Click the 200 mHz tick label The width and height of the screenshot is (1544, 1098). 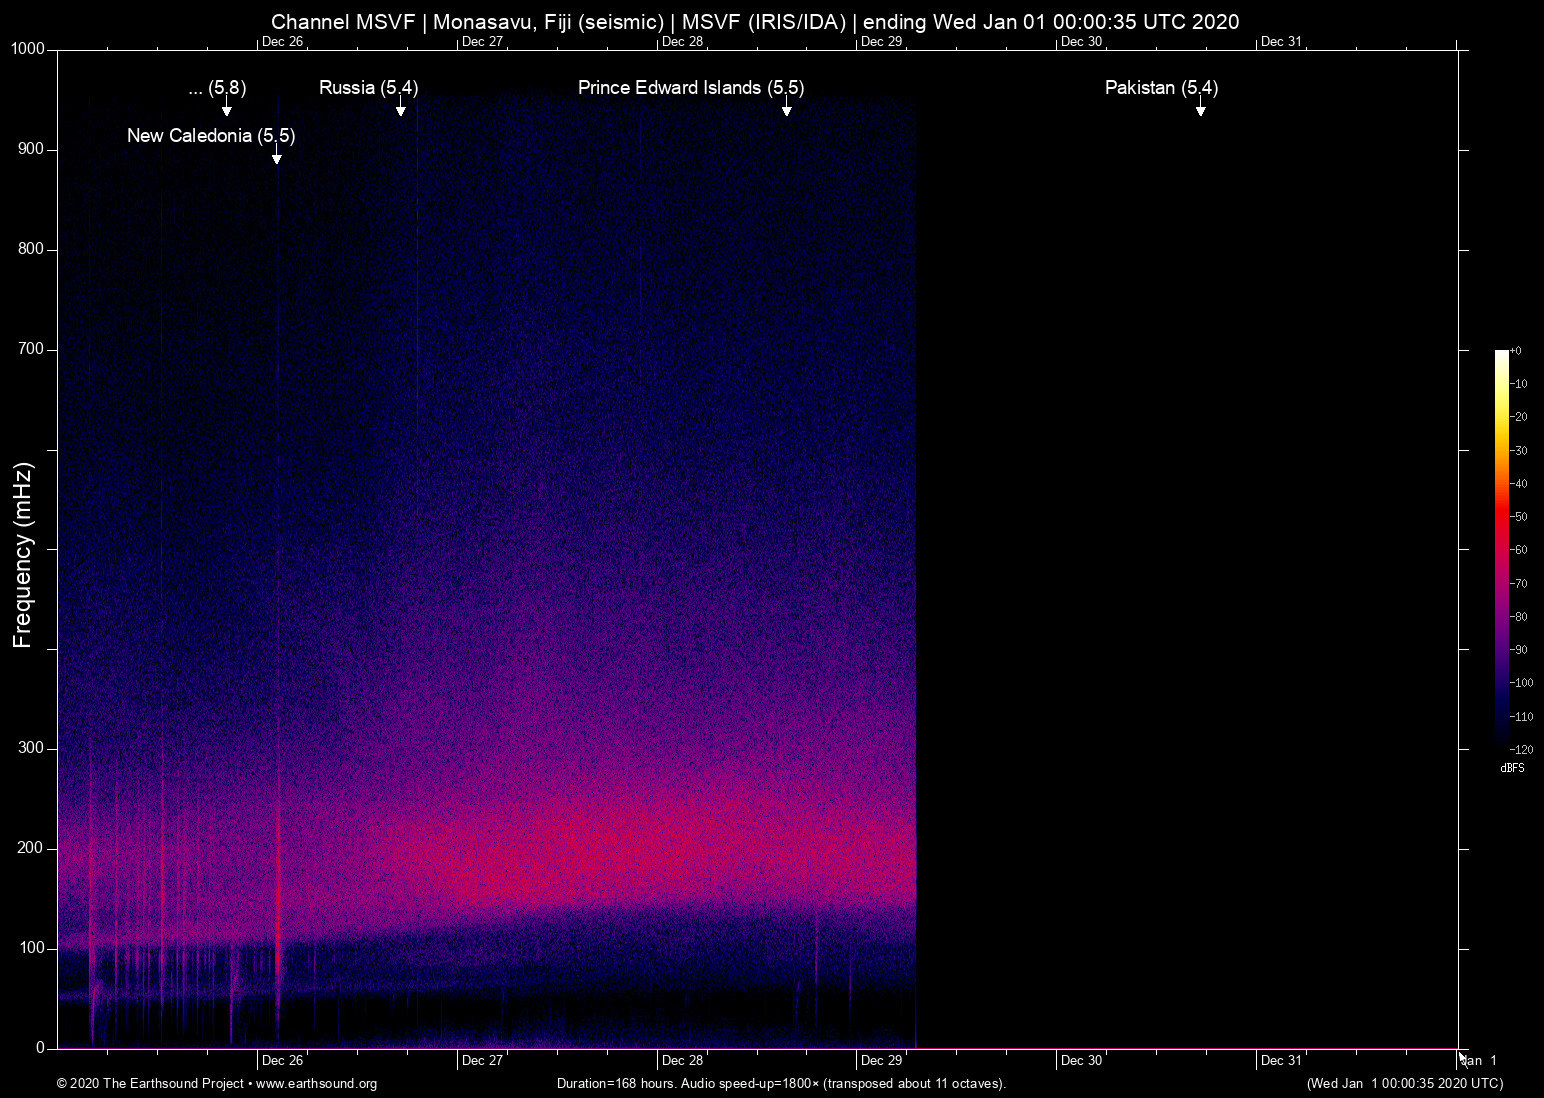click(31, 848)
